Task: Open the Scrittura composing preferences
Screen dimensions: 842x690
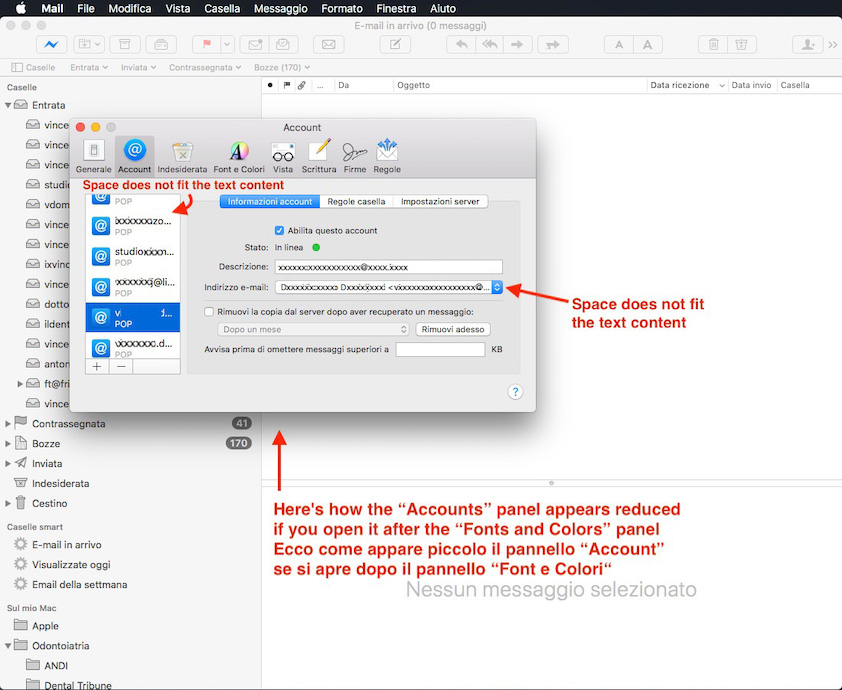Action: (x=319, y=156)
